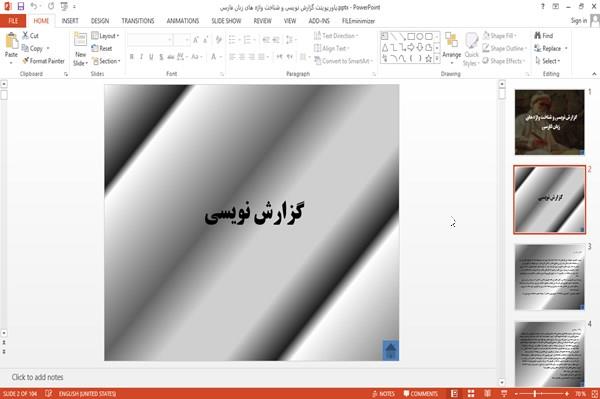
Task: Select slide 4 thumbnail
Action: (549, 354)
